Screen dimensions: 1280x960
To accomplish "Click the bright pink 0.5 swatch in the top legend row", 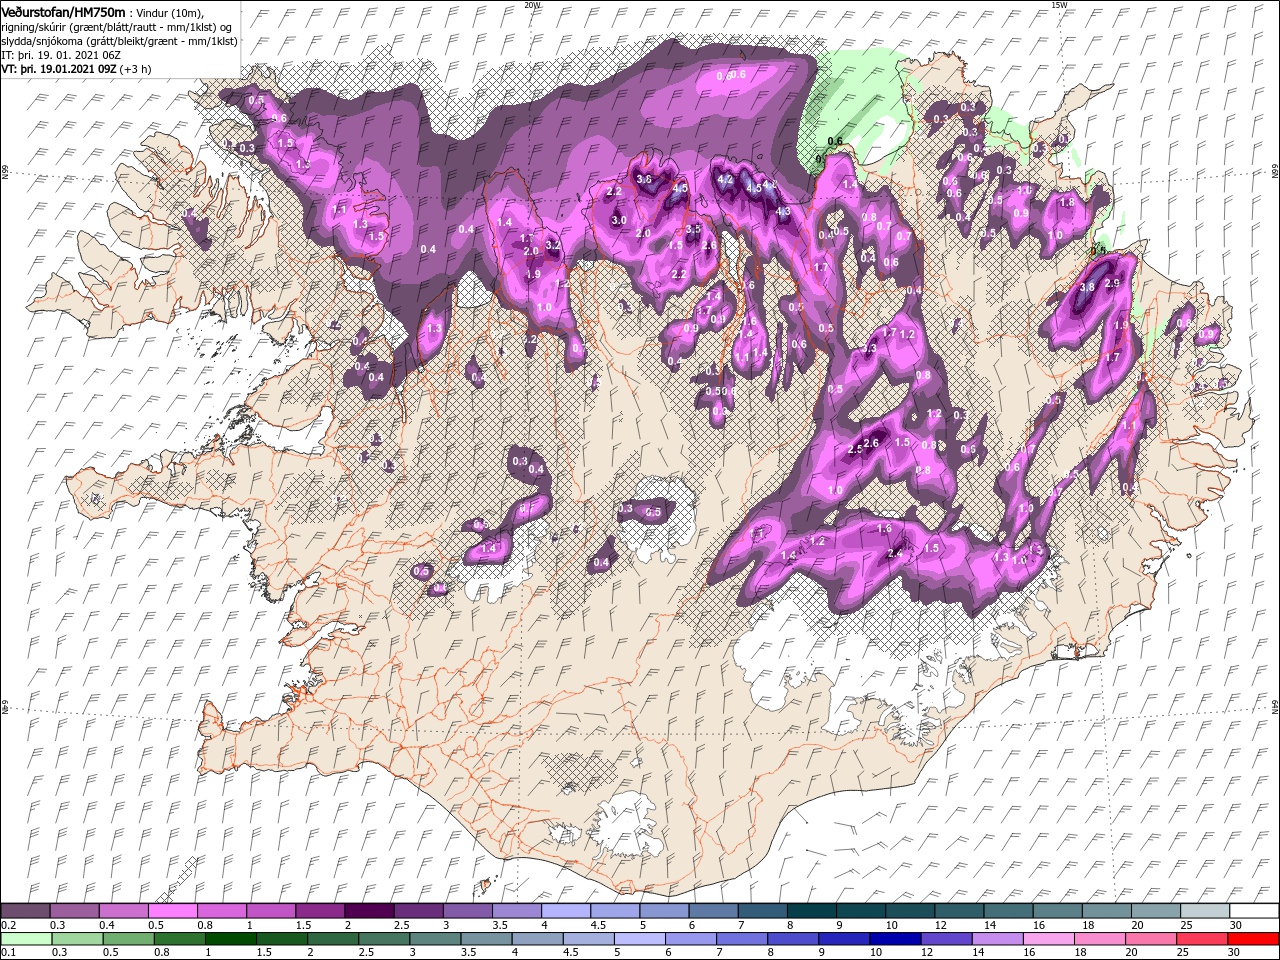I will point(172,910).
